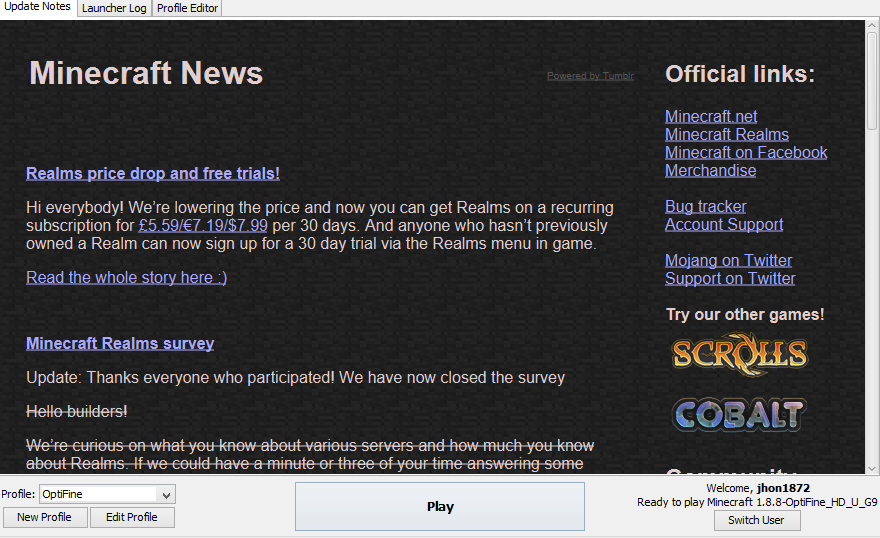Click the Switch User button
Viewport: 880px width, 538px height.
click(757, 520)
